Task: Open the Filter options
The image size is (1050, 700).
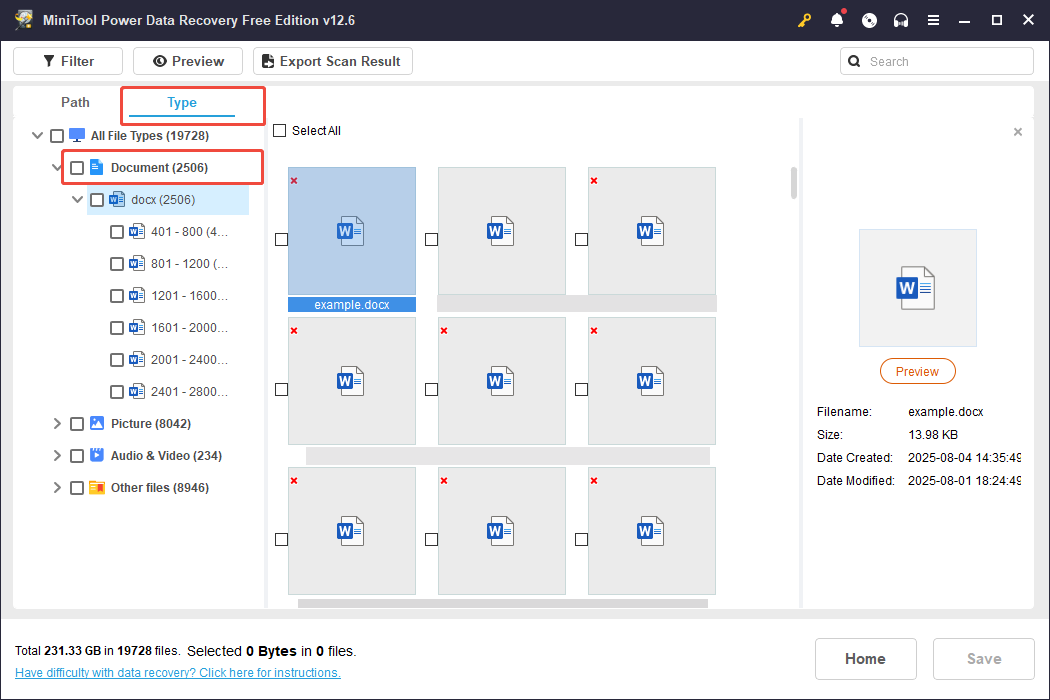Action: 68,61
